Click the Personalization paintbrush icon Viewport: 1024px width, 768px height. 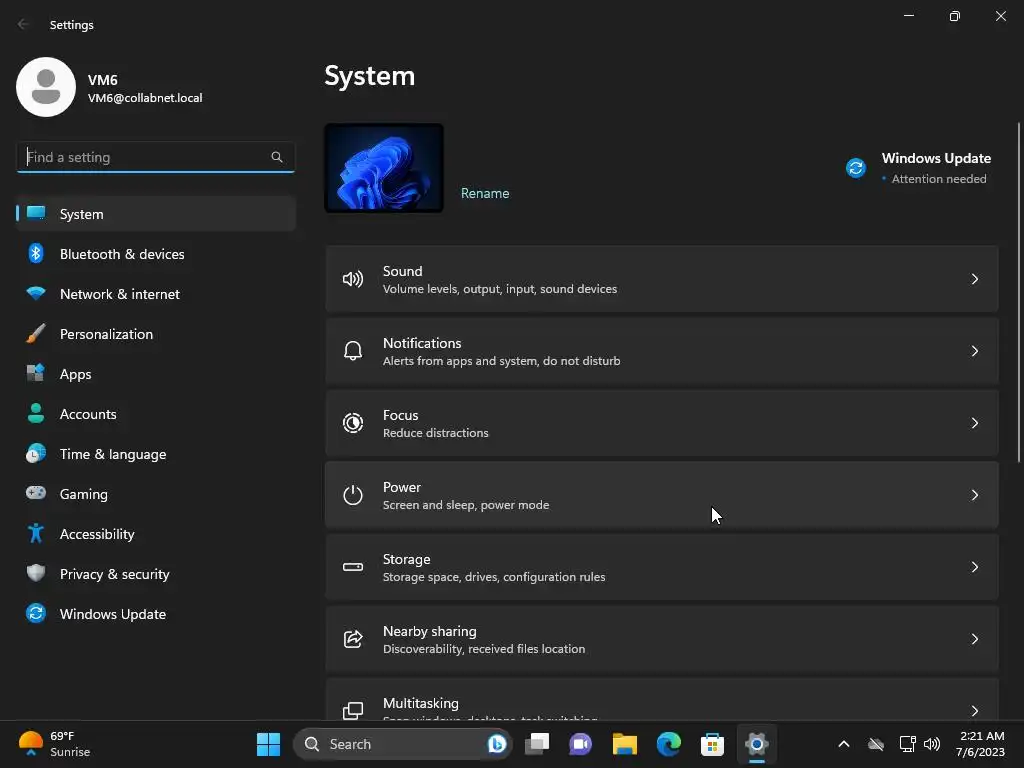click(x=36, y=334)
